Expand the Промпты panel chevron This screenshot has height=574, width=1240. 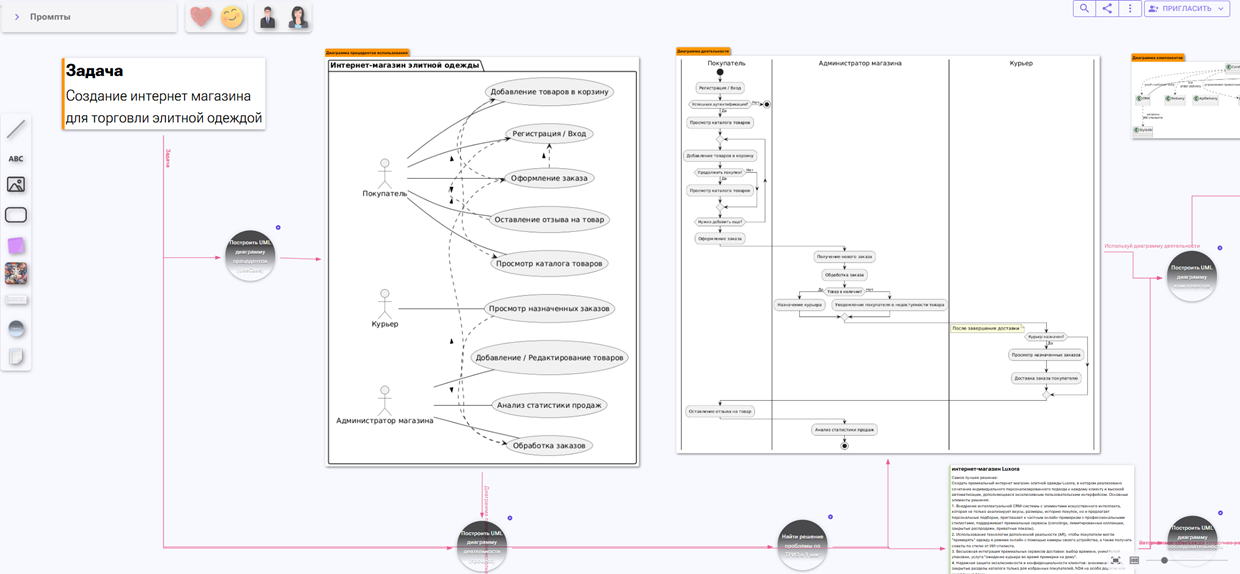coord(17,17)
